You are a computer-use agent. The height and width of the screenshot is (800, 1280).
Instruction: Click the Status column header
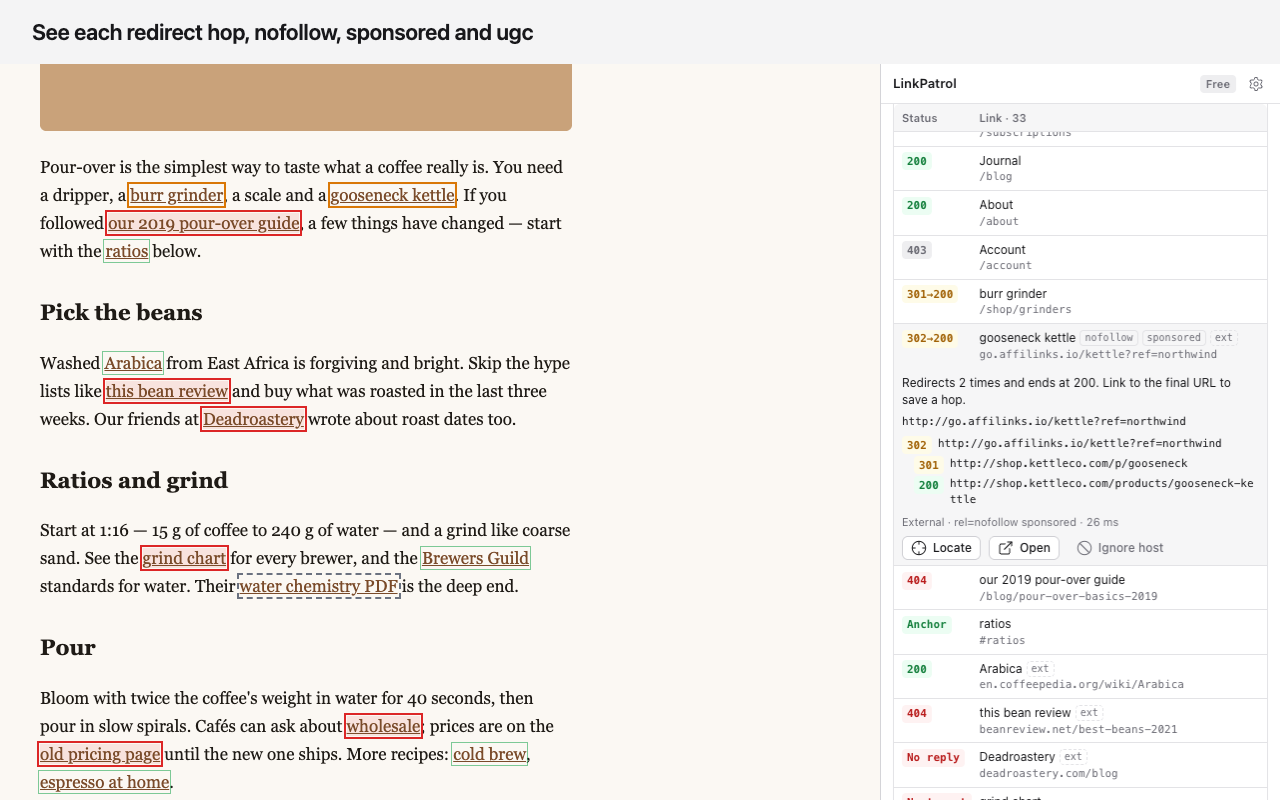(920, 118)
